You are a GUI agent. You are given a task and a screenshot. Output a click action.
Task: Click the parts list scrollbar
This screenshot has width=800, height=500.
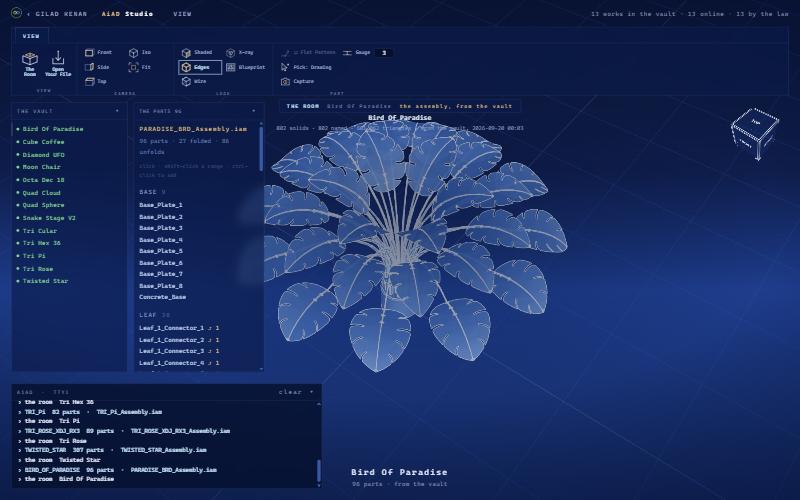point(261,148)
